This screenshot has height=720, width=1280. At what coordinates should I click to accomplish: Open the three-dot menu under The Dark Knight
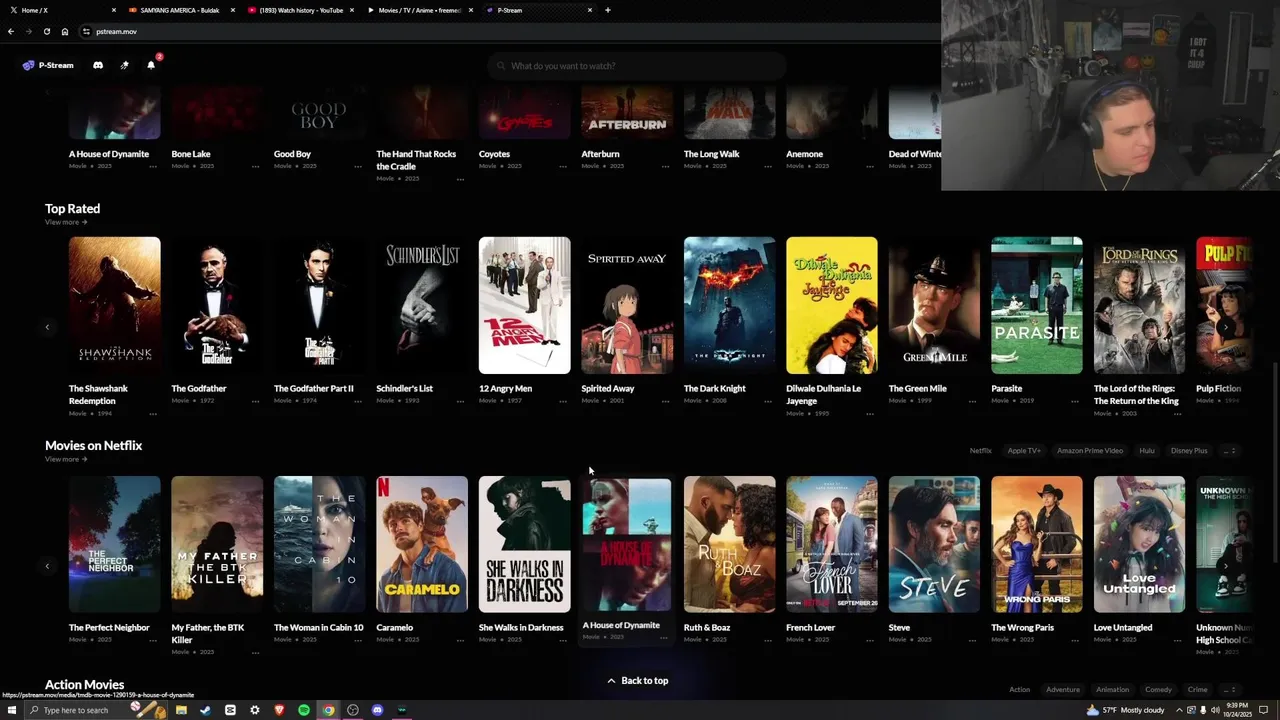click(x=767, y=401)
